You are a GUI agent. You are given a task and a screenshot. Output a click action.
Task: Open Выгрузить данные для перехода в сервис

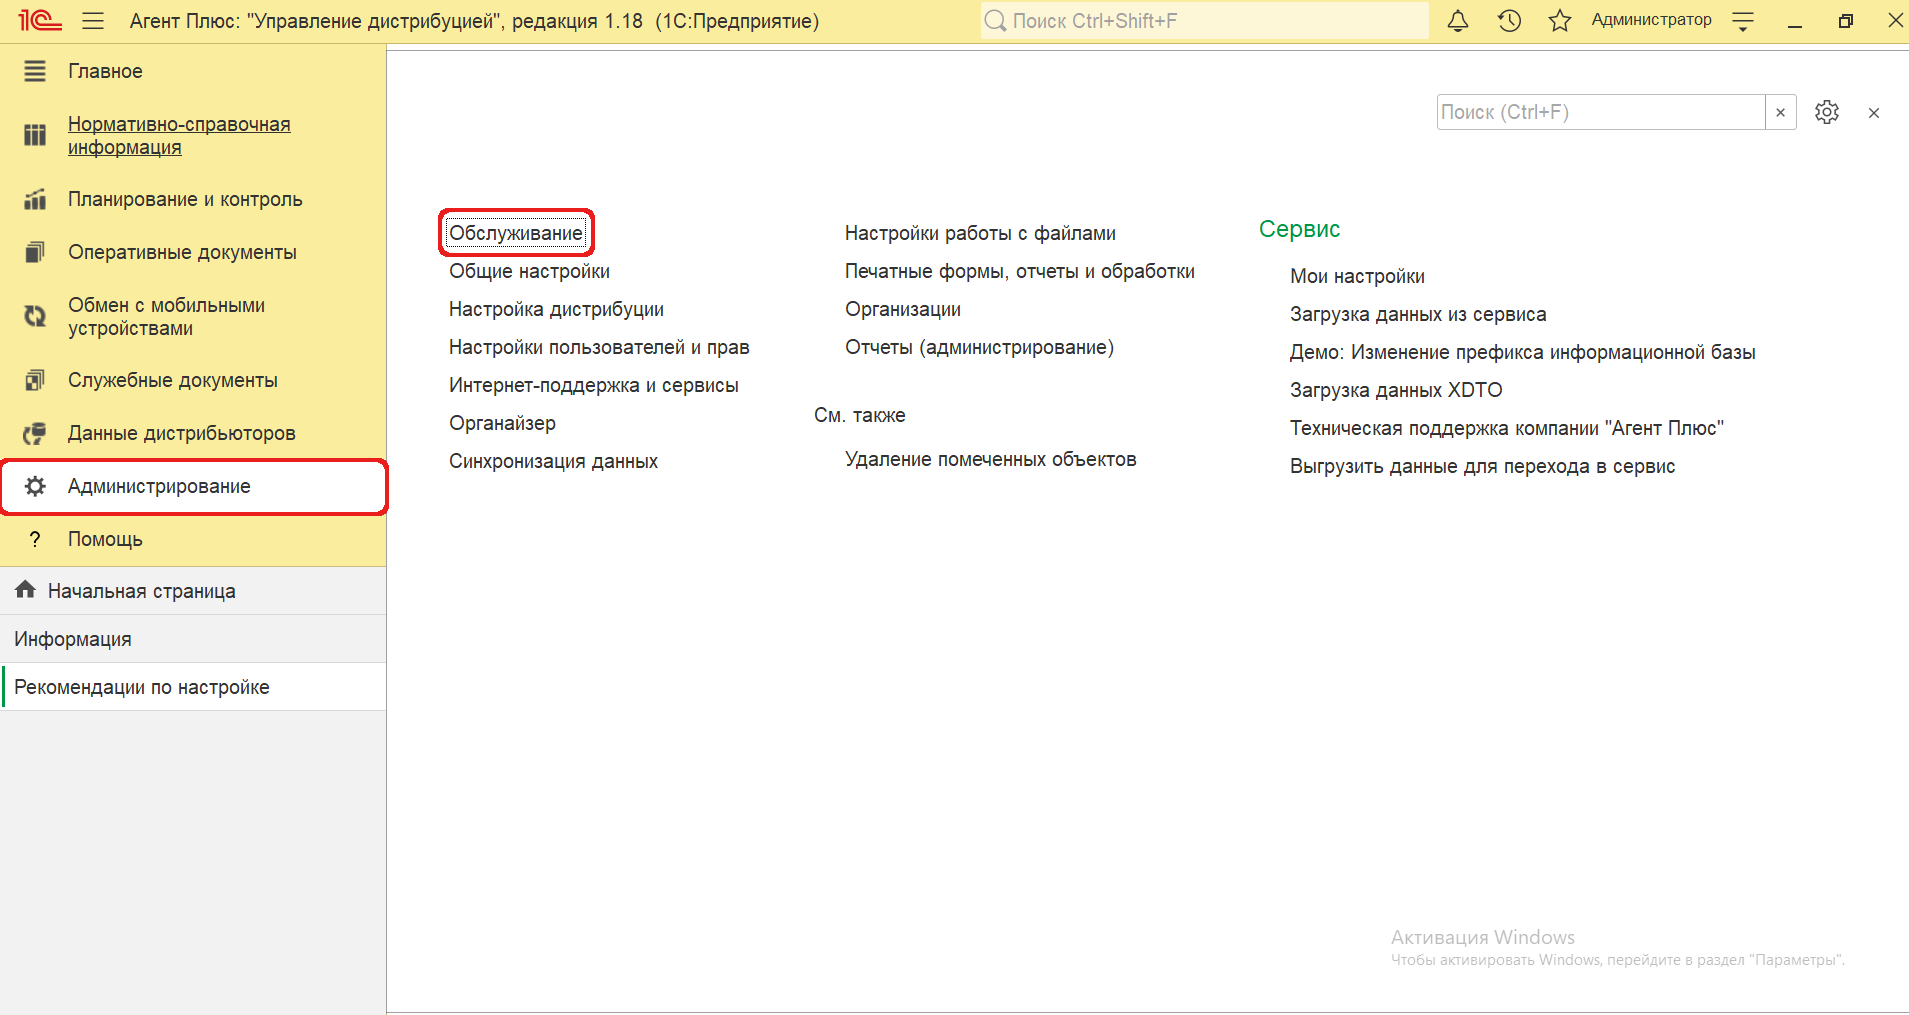click(x=1482, y=466)
